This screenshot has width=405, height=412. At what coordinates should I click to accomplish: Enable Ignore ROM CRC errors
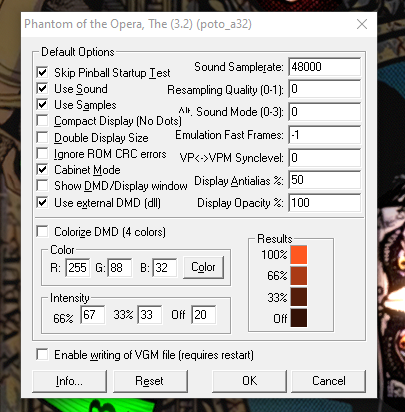point(42,154)
